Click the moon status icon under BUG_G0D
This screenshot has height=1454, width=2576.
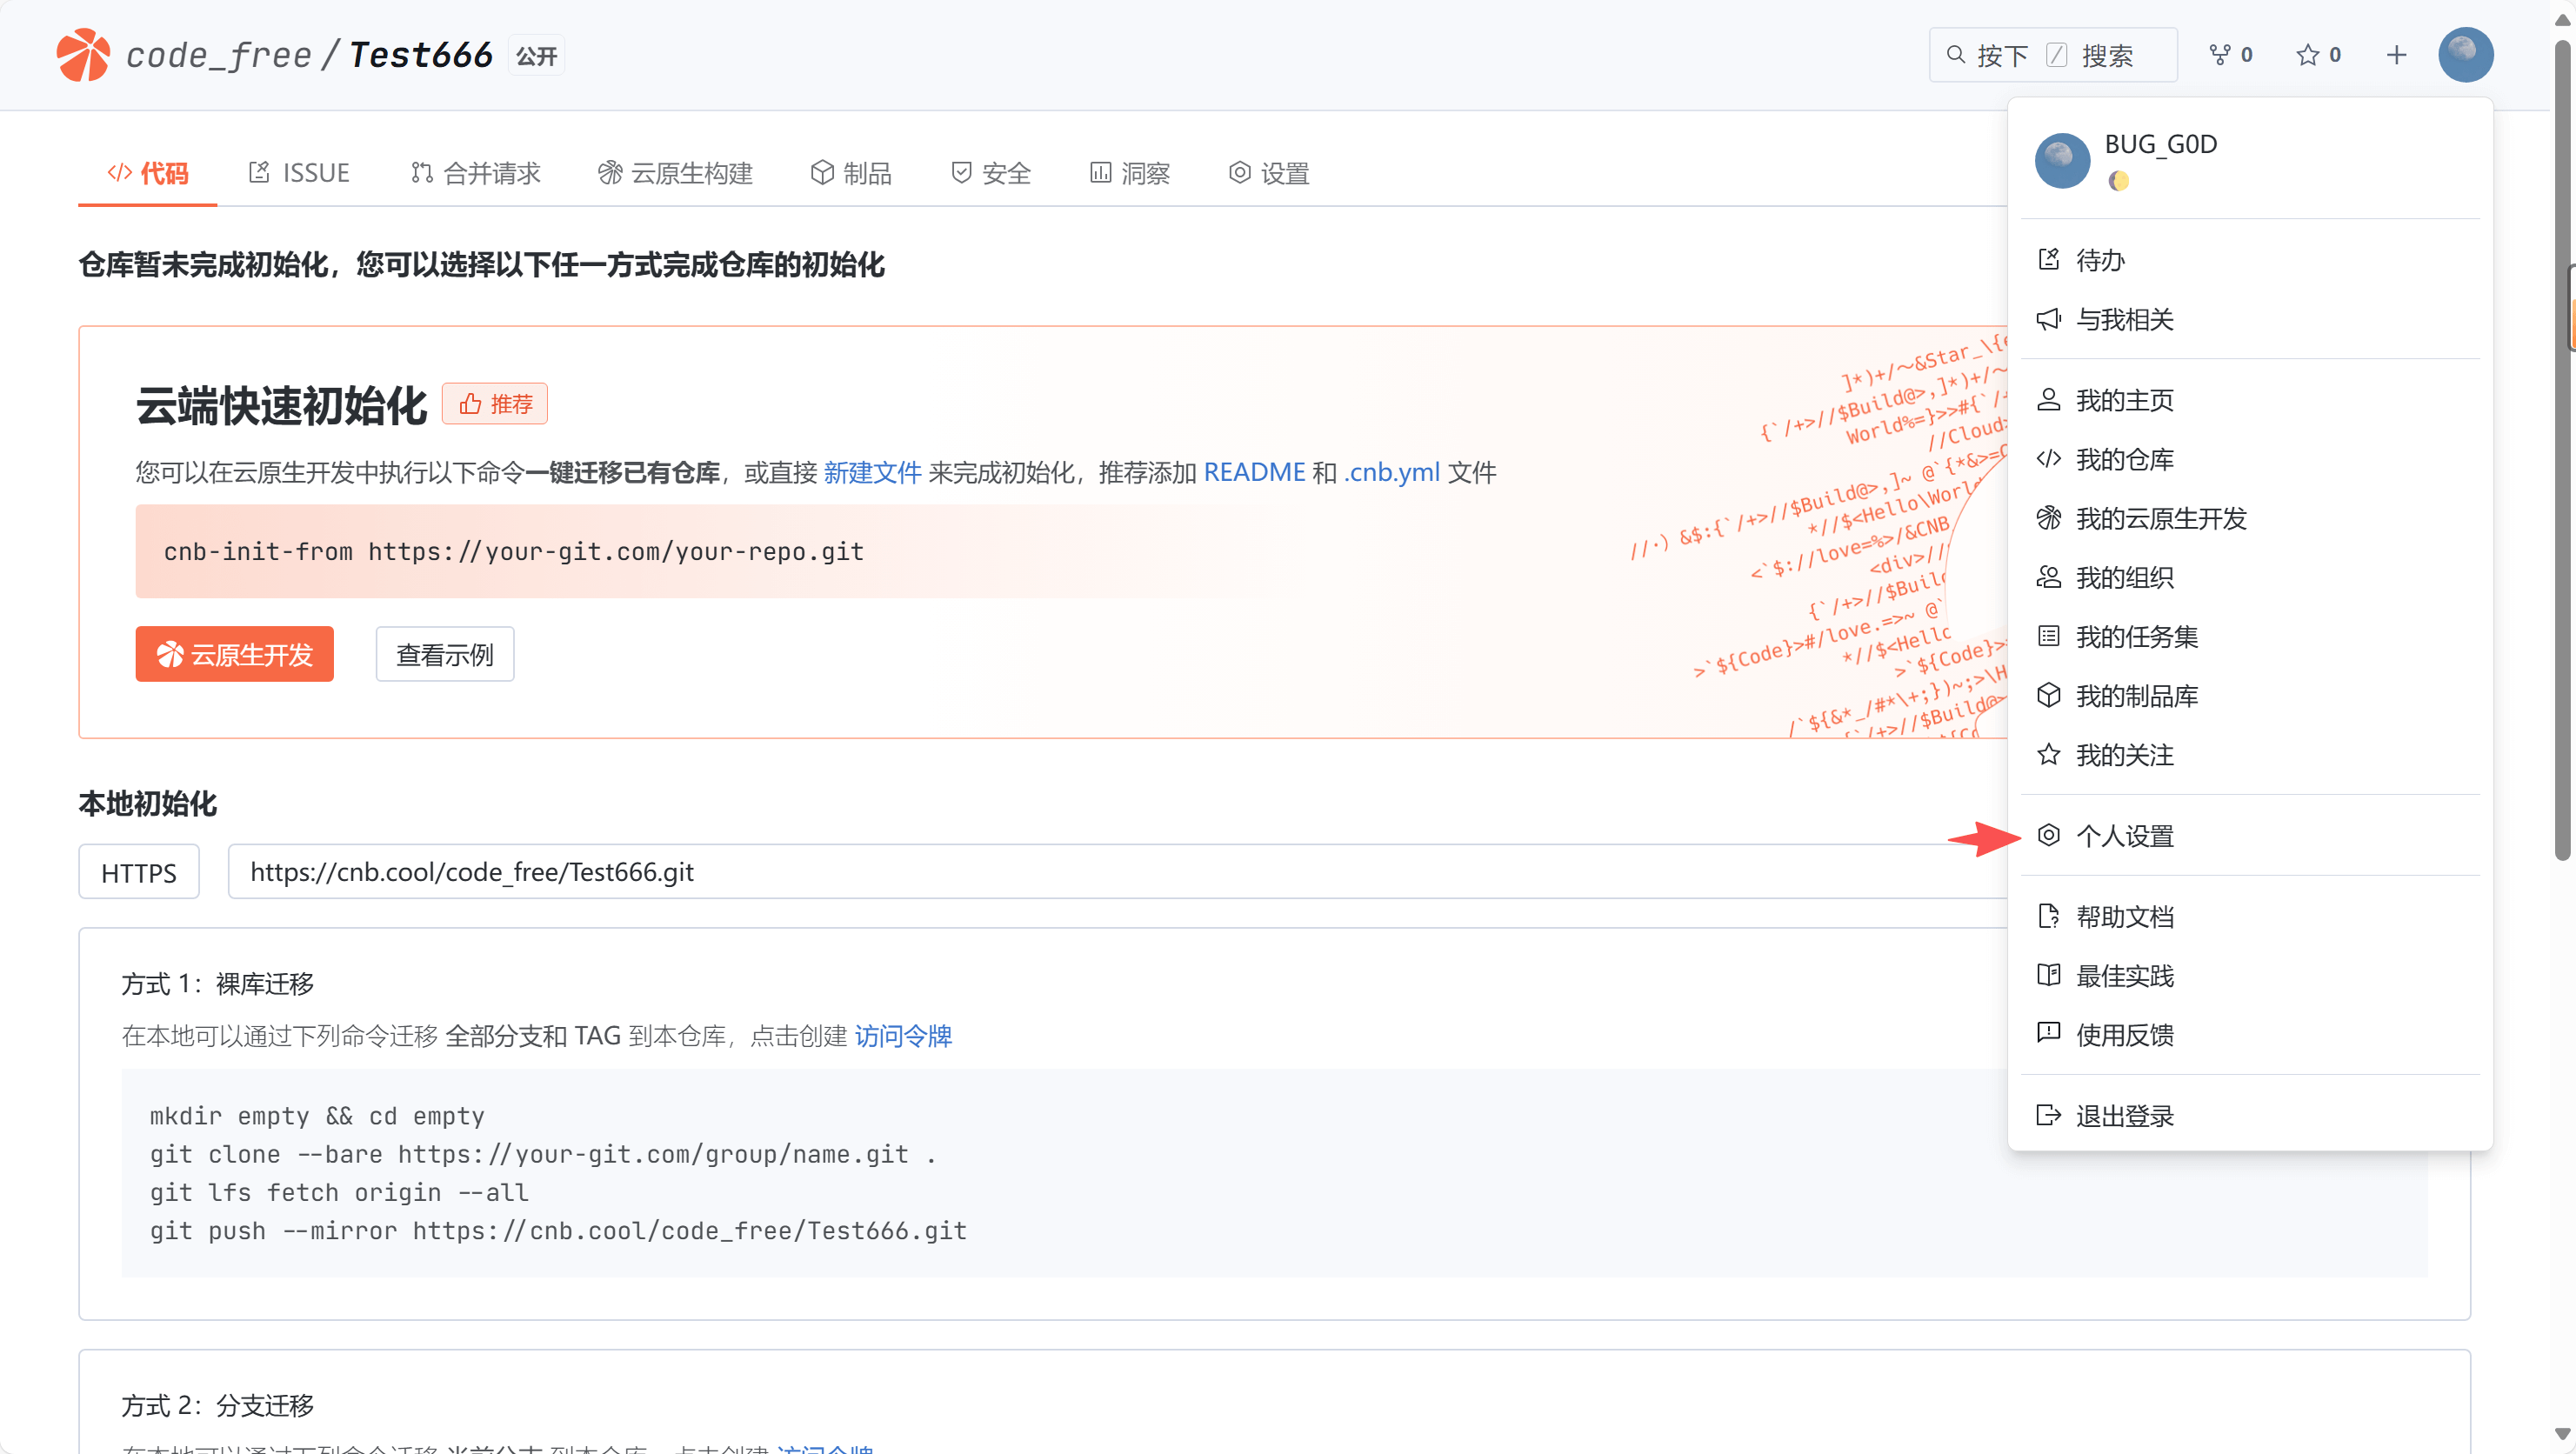tap(2118, 181)
